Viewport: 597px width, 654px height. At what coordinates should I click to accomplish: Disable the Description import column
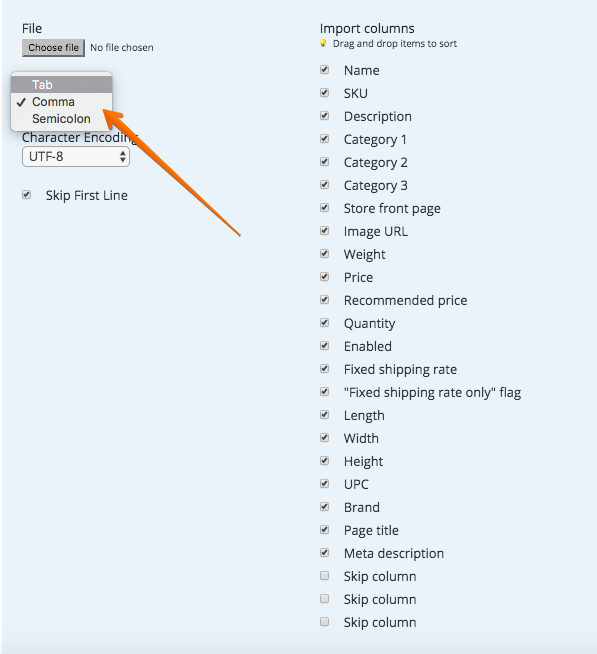[325, 116]
